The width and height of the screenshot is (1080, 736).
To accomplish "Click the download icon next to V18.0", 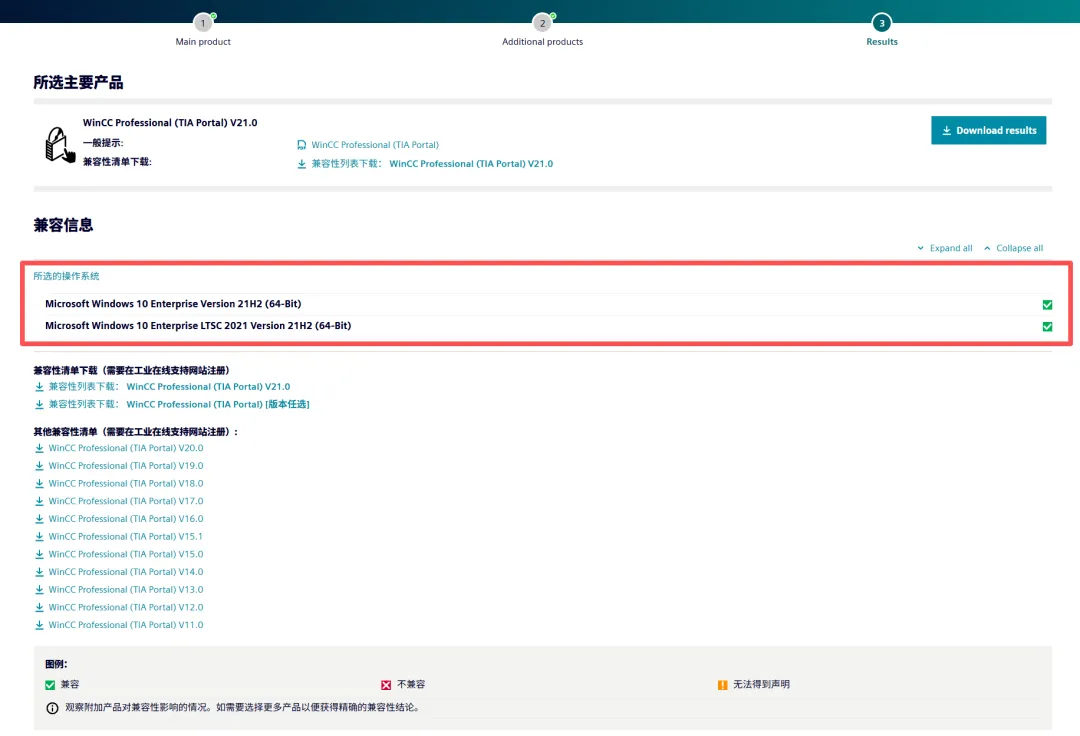I will (39, 483).
